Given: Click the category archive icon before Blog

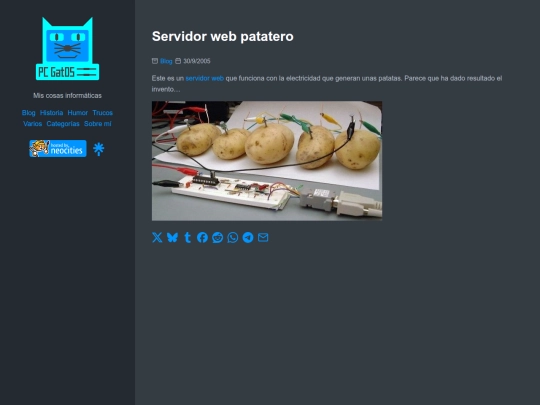Looking at the screenshot, I should (x=155, y=61).
